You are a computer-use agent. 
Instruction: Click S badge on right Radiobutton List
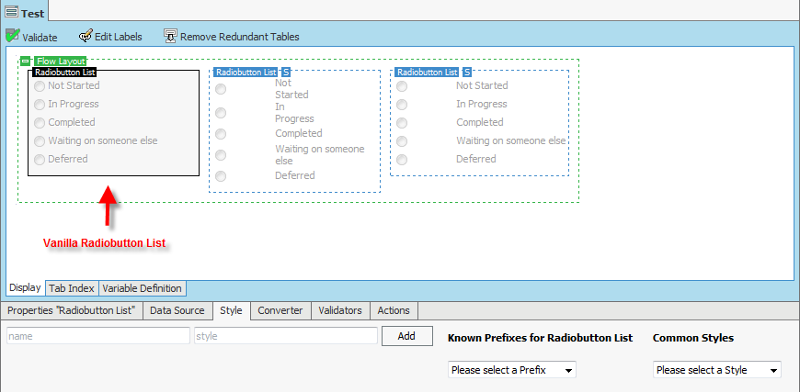(x=467, y=72)
